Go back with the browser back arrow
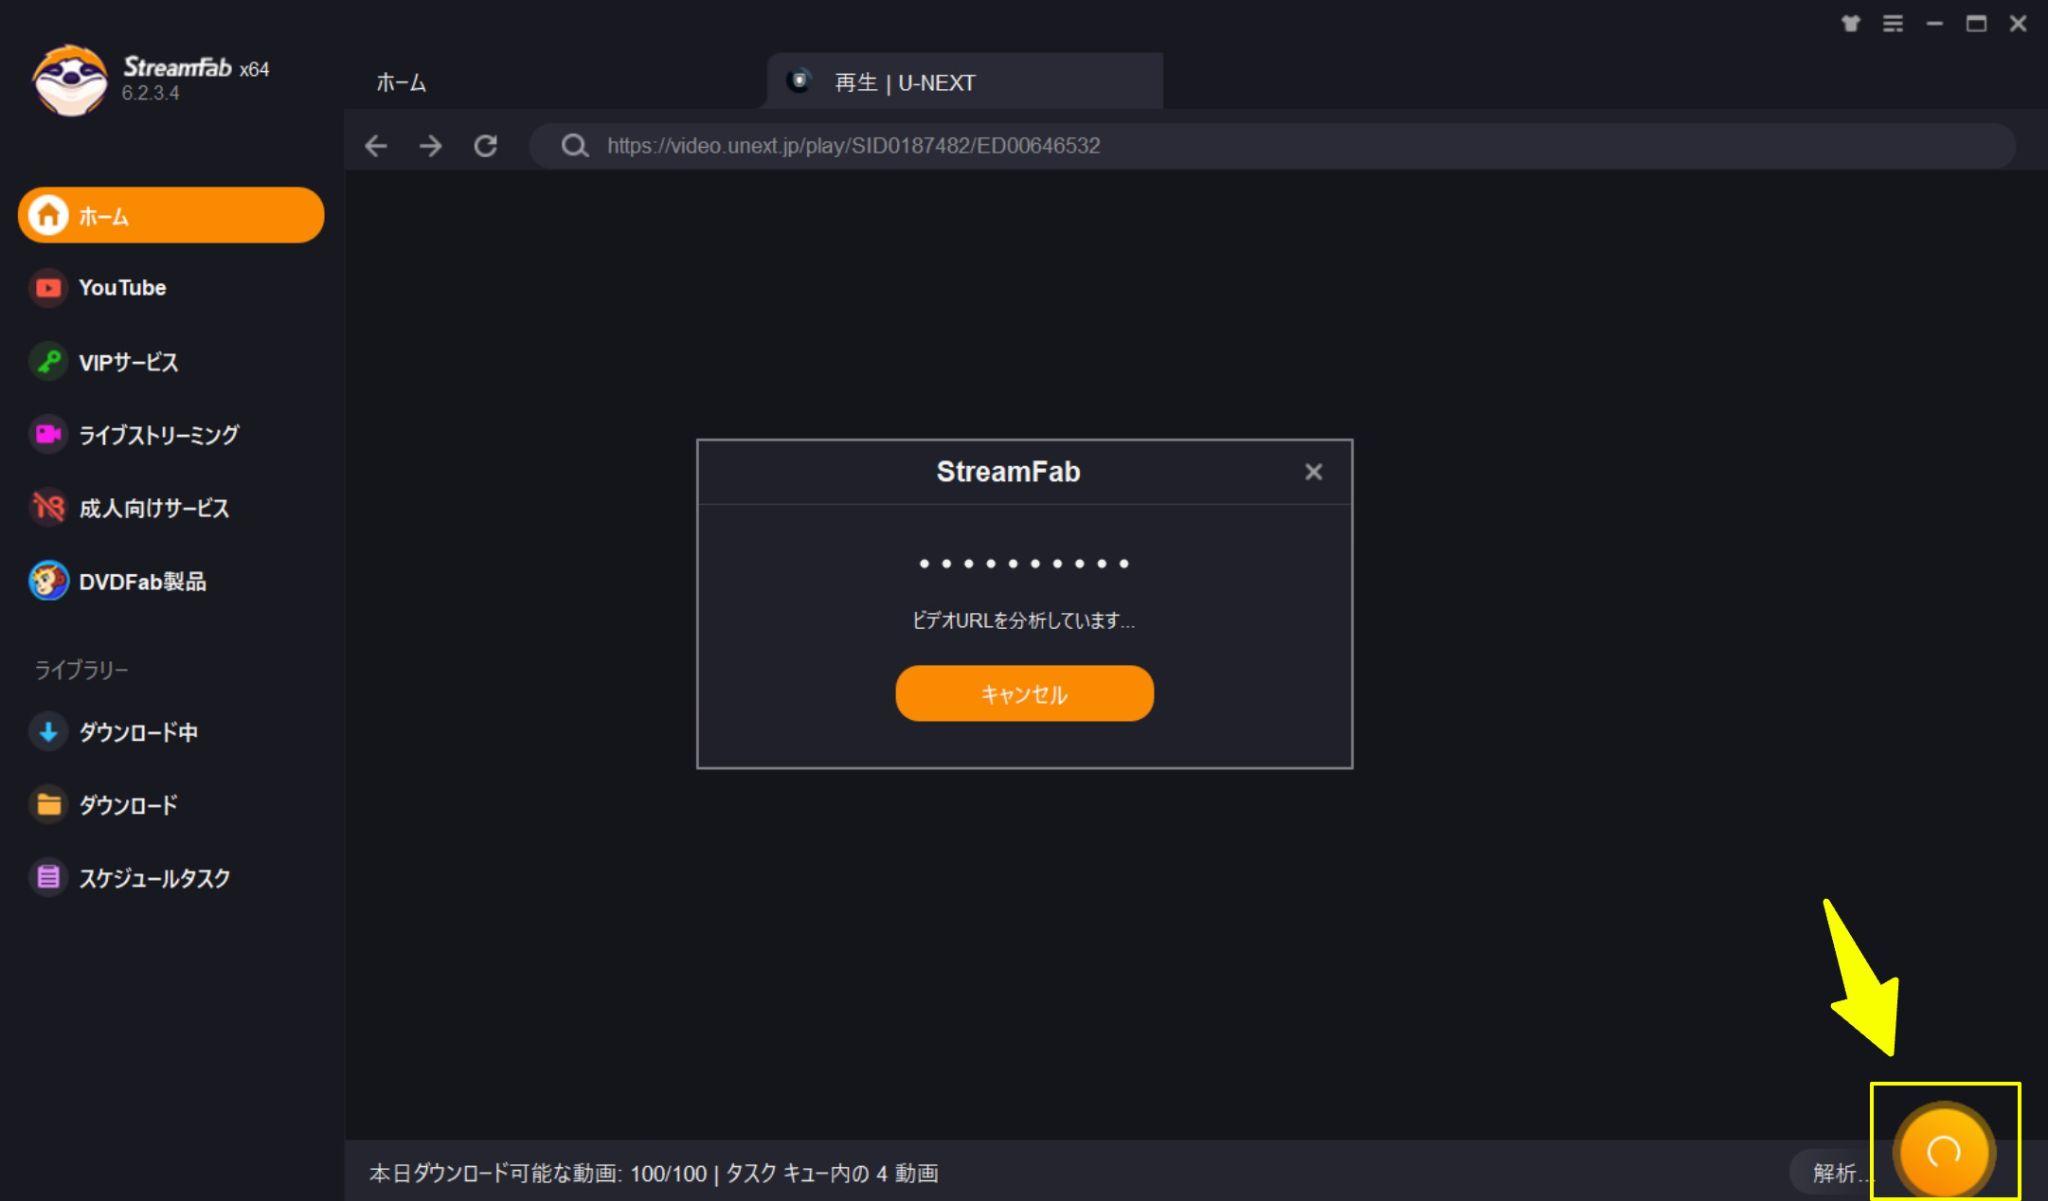Screen dimensions: 2048x1201 (376, 146)
